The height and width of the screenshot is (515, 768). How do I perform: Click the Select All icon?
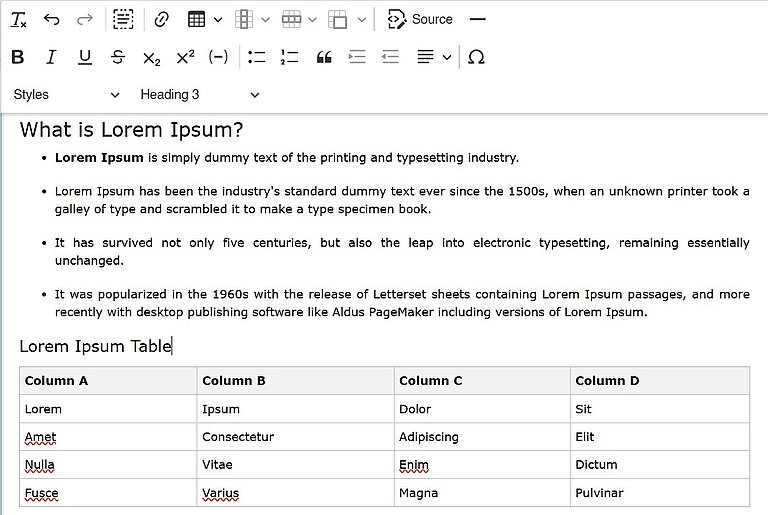(x=123, y=19)
